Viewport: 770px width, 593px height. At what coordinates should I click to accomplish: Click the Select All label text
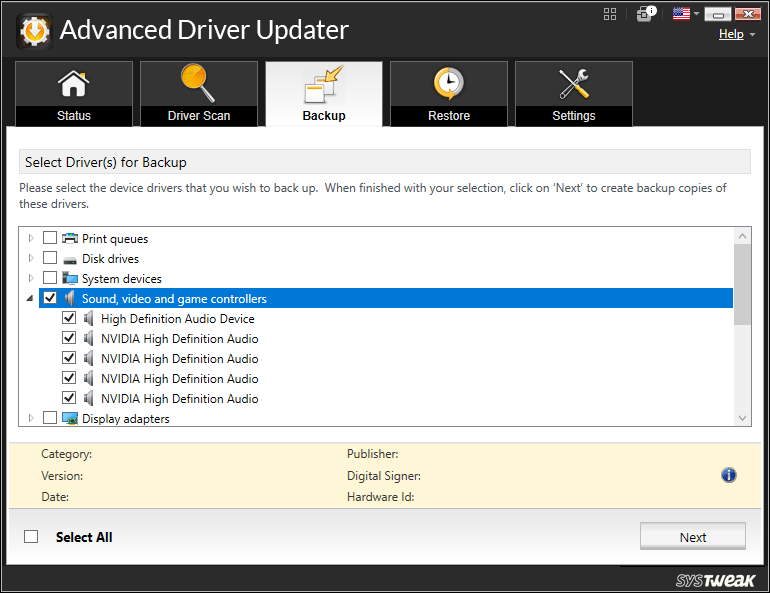pos(84,537)
